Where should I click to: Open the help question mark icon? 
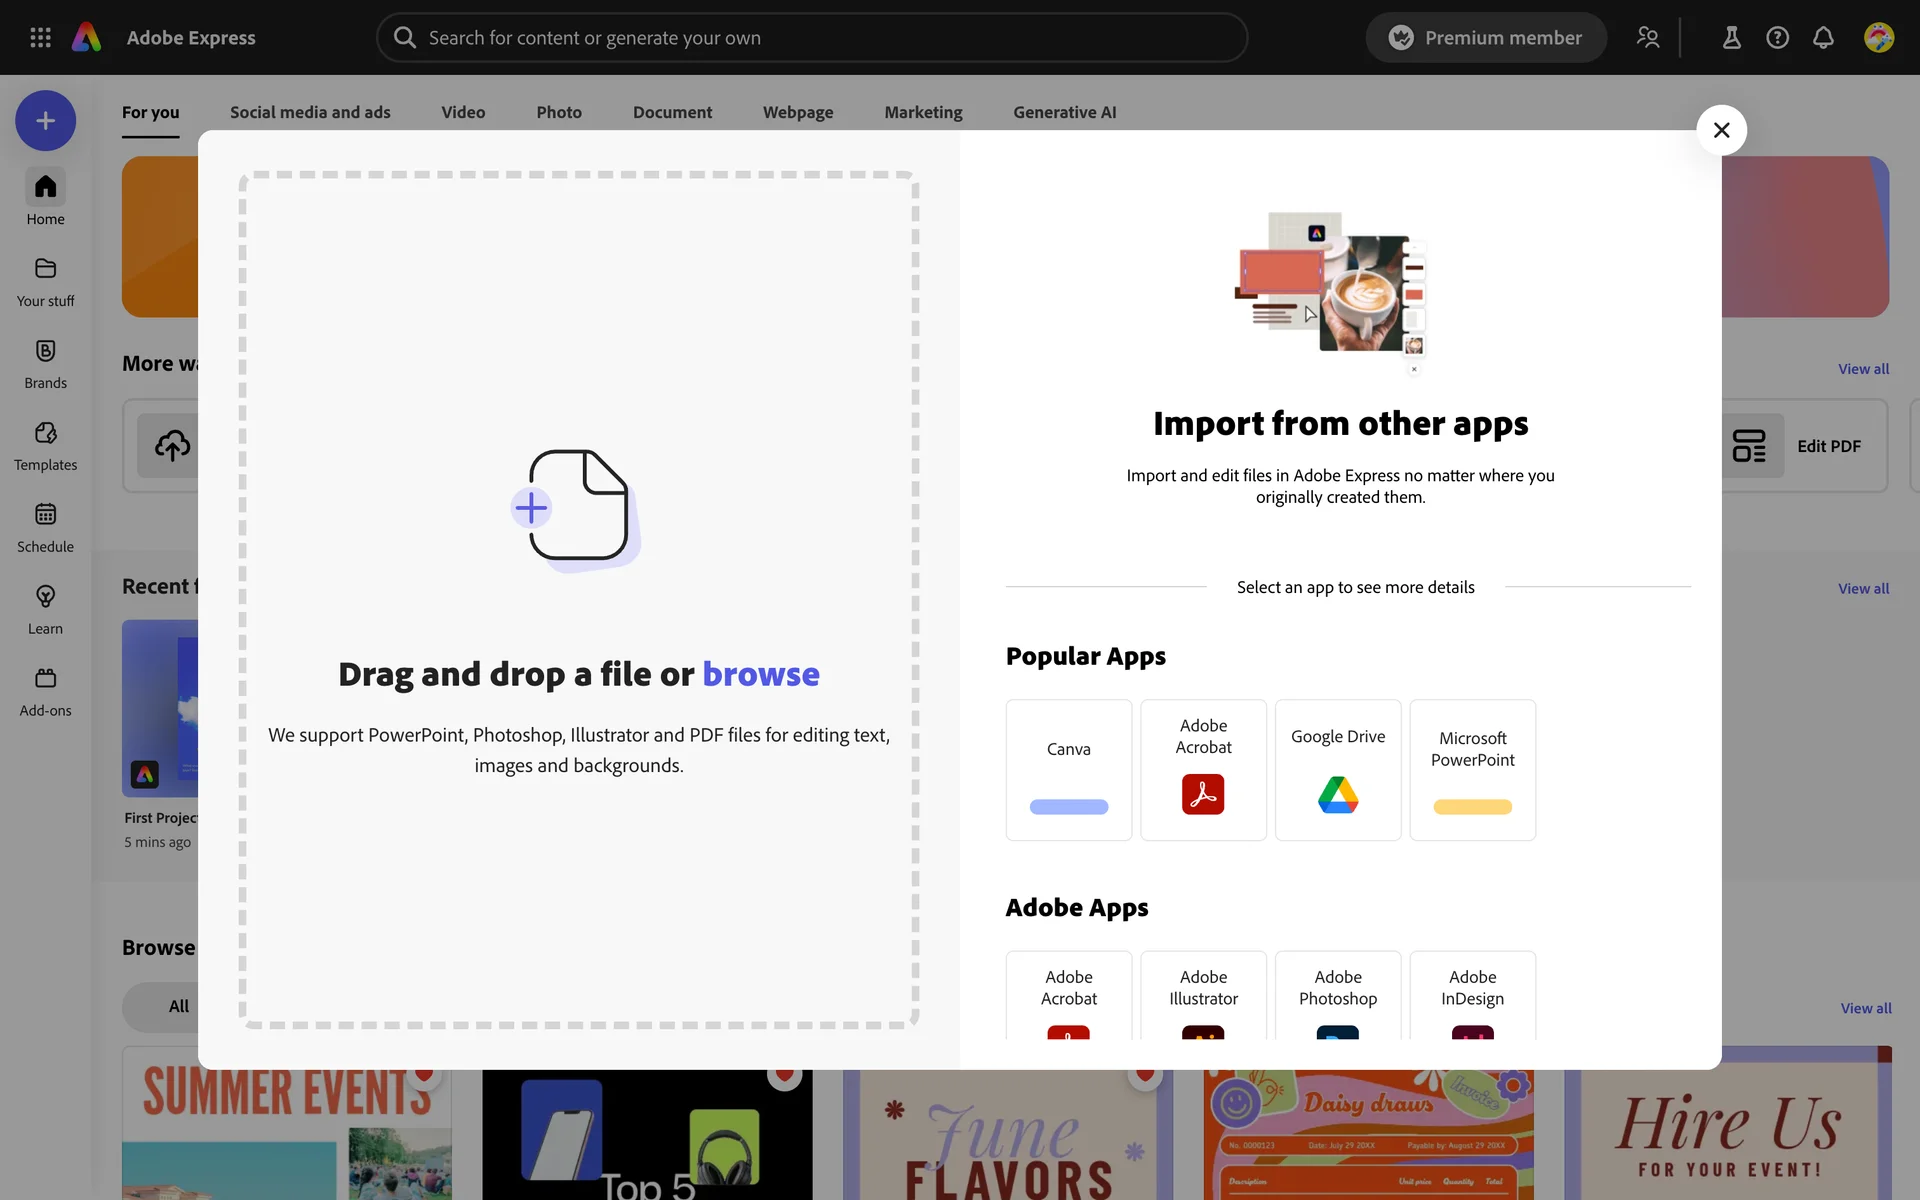click(1777, 37)
